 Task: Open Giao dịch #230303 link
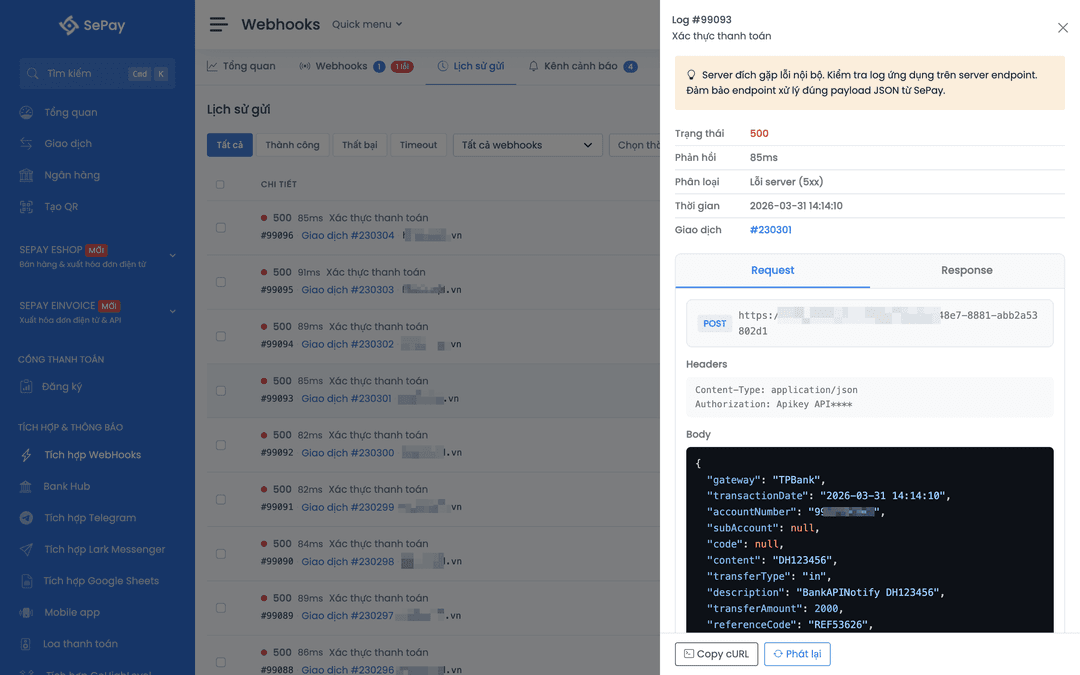[348, 290]
